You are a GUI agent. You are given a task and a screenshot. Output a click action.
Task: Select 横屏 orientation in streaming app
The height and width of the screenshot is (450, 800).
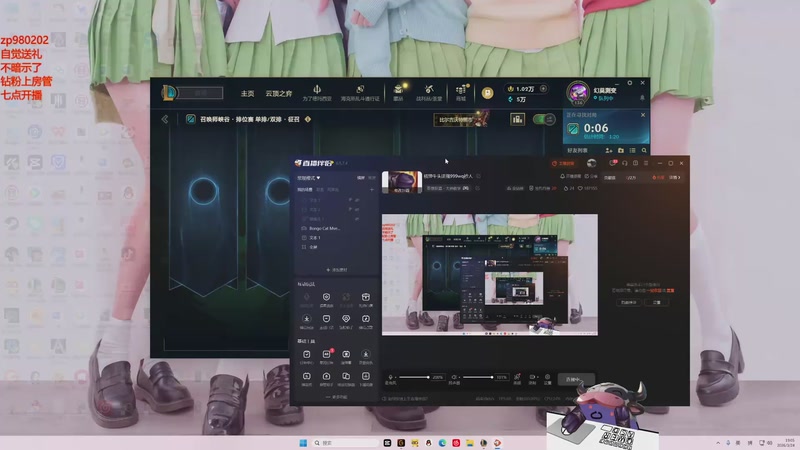point(361,178)
